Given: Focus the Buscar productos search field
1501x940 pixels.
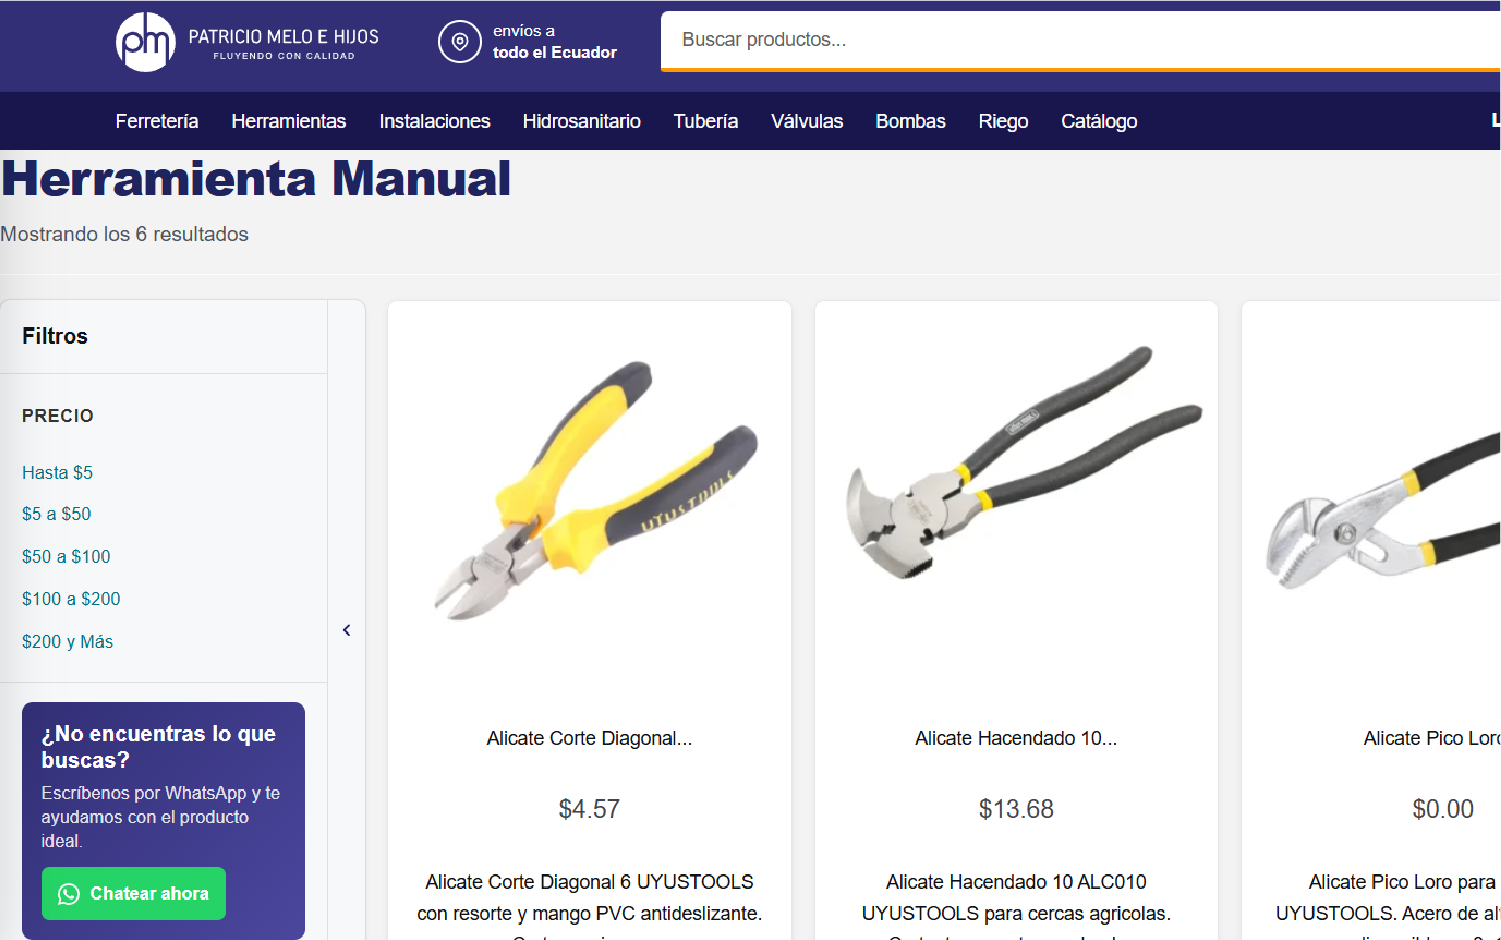Looking at the screenshot, I should click(1080, 40).
